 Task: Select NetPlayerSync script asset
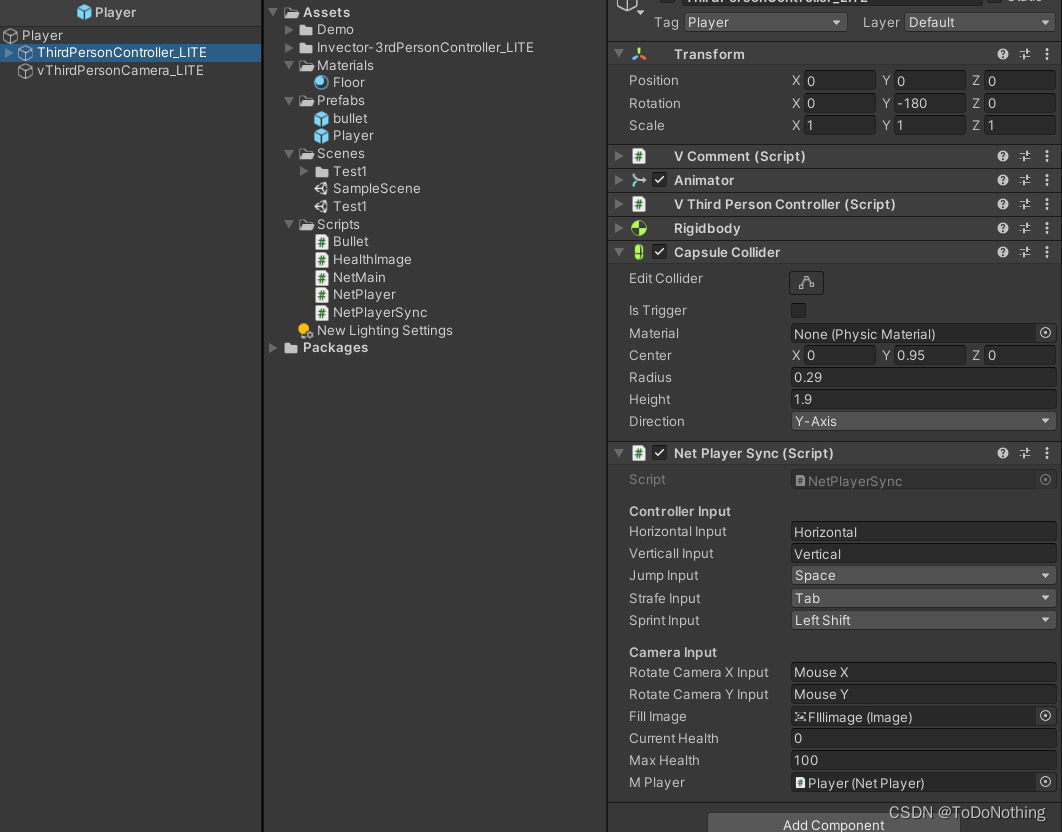pyautogui.click(x=371, y=312)
